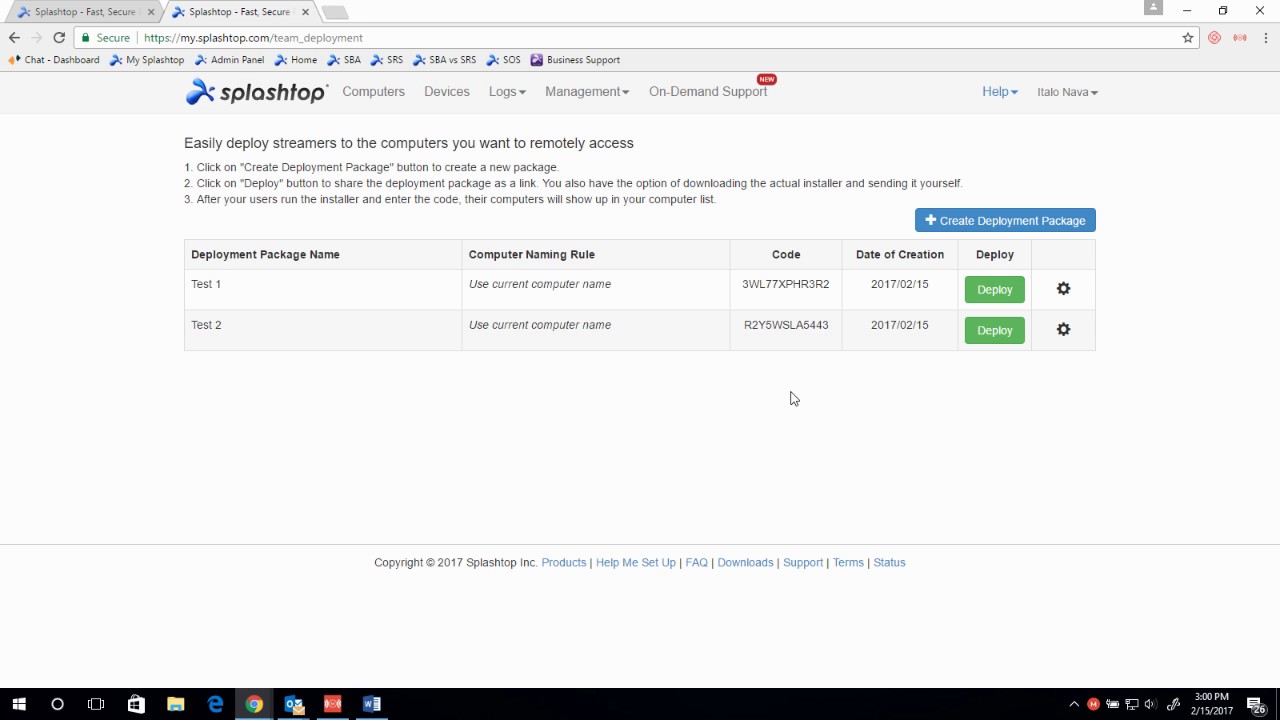Image resolution: width=1280 pixels, height=720 pixels.
Task: Open the Italo Nava account dropdown
Action: pos(1067,92)
